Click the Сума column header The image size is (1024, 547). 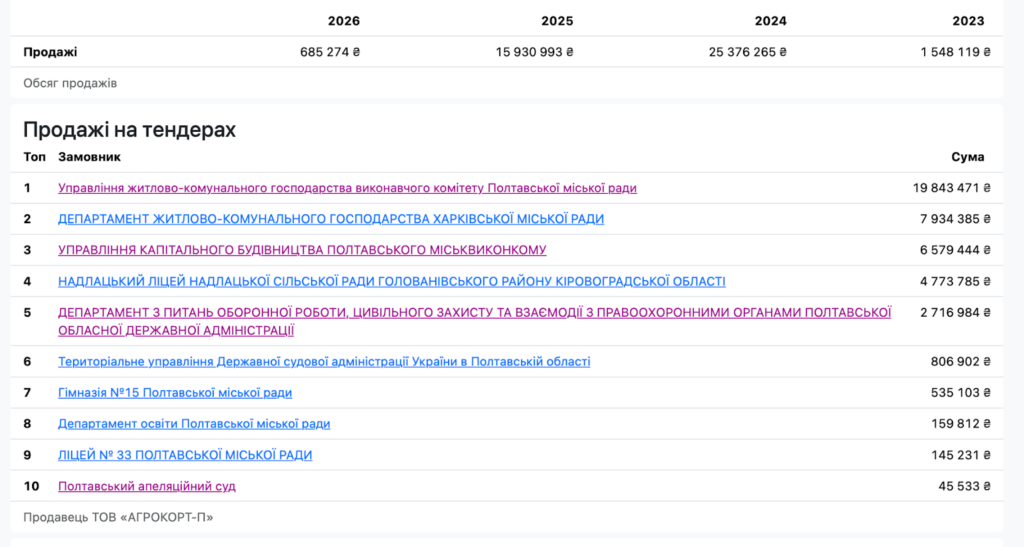(x=967, y=157)
